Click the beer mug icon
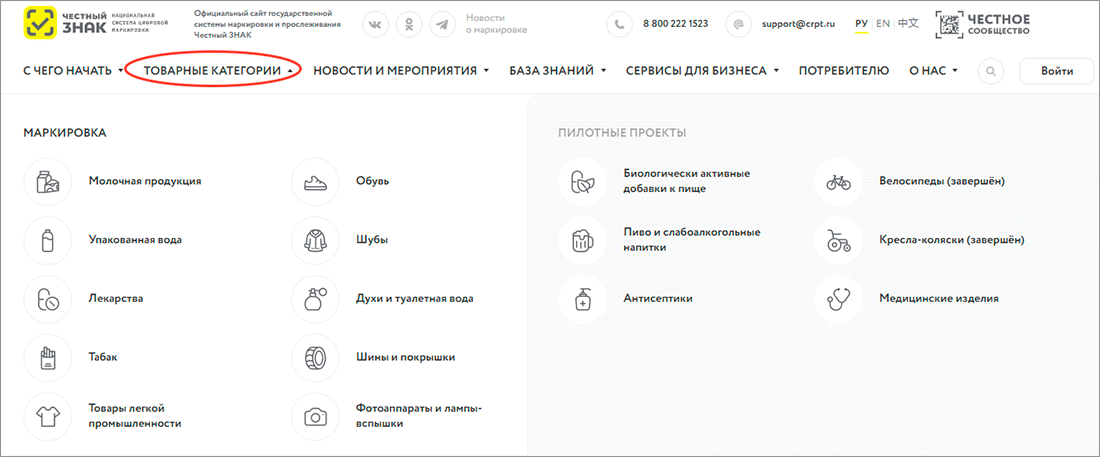Viewport: 1100px width, 457px height. (x=582, y=241)
